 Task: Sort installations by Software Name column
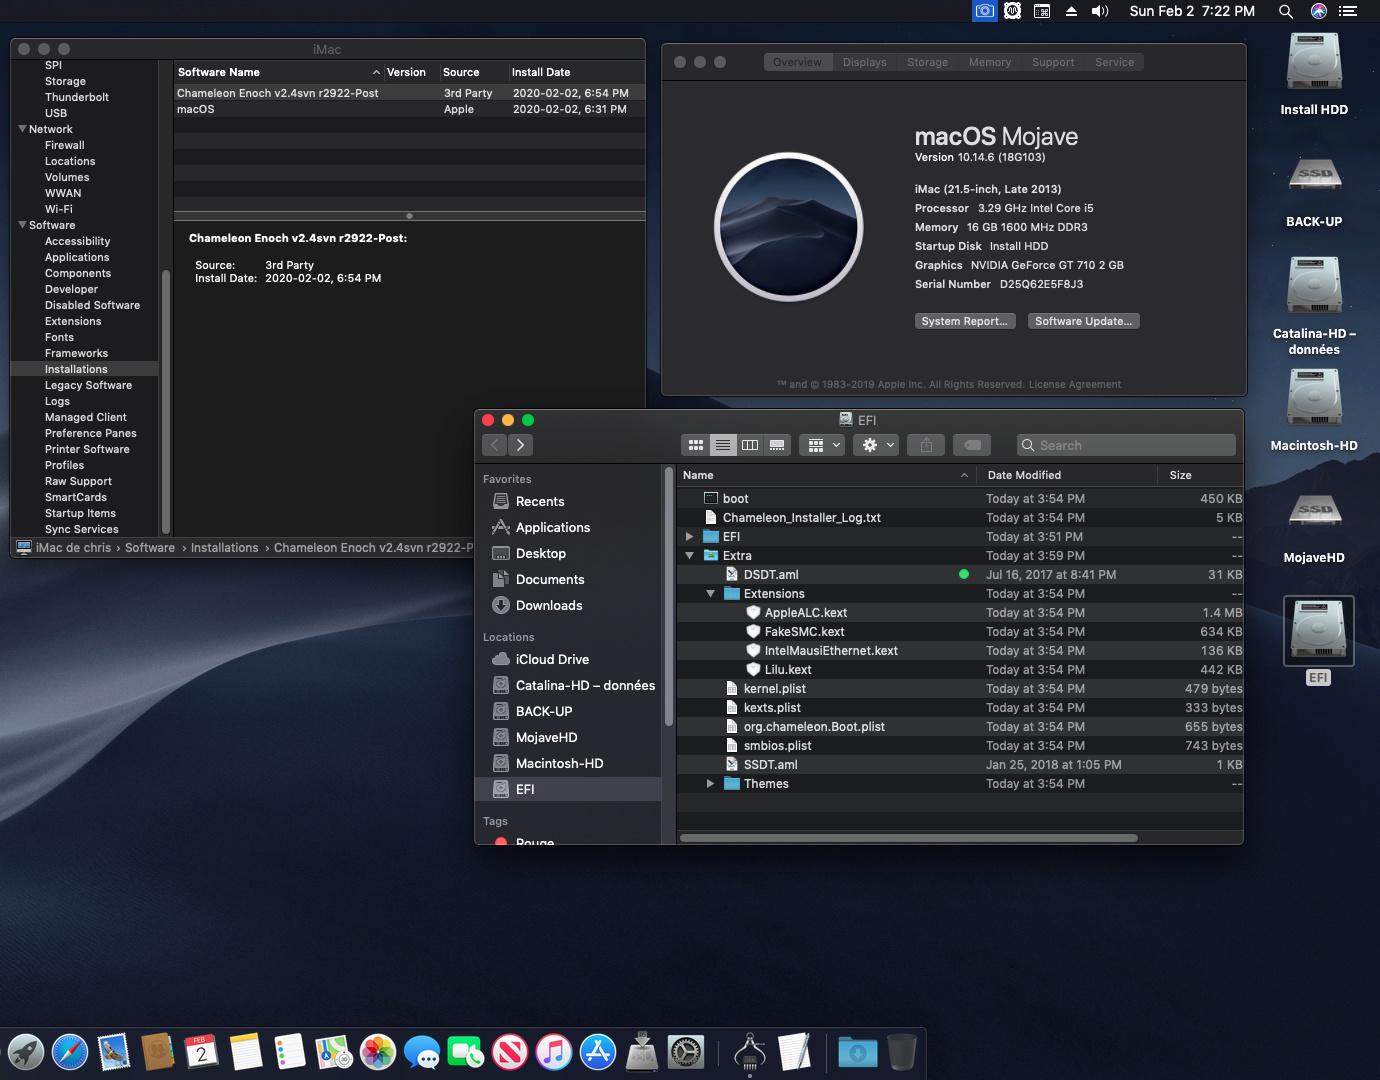pyautogui.click(x=278, y=72)
